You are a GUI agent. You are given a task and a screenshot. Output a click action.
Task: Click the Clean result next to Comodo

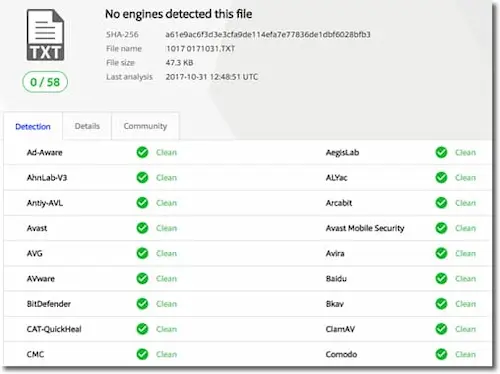click(465, 354)
